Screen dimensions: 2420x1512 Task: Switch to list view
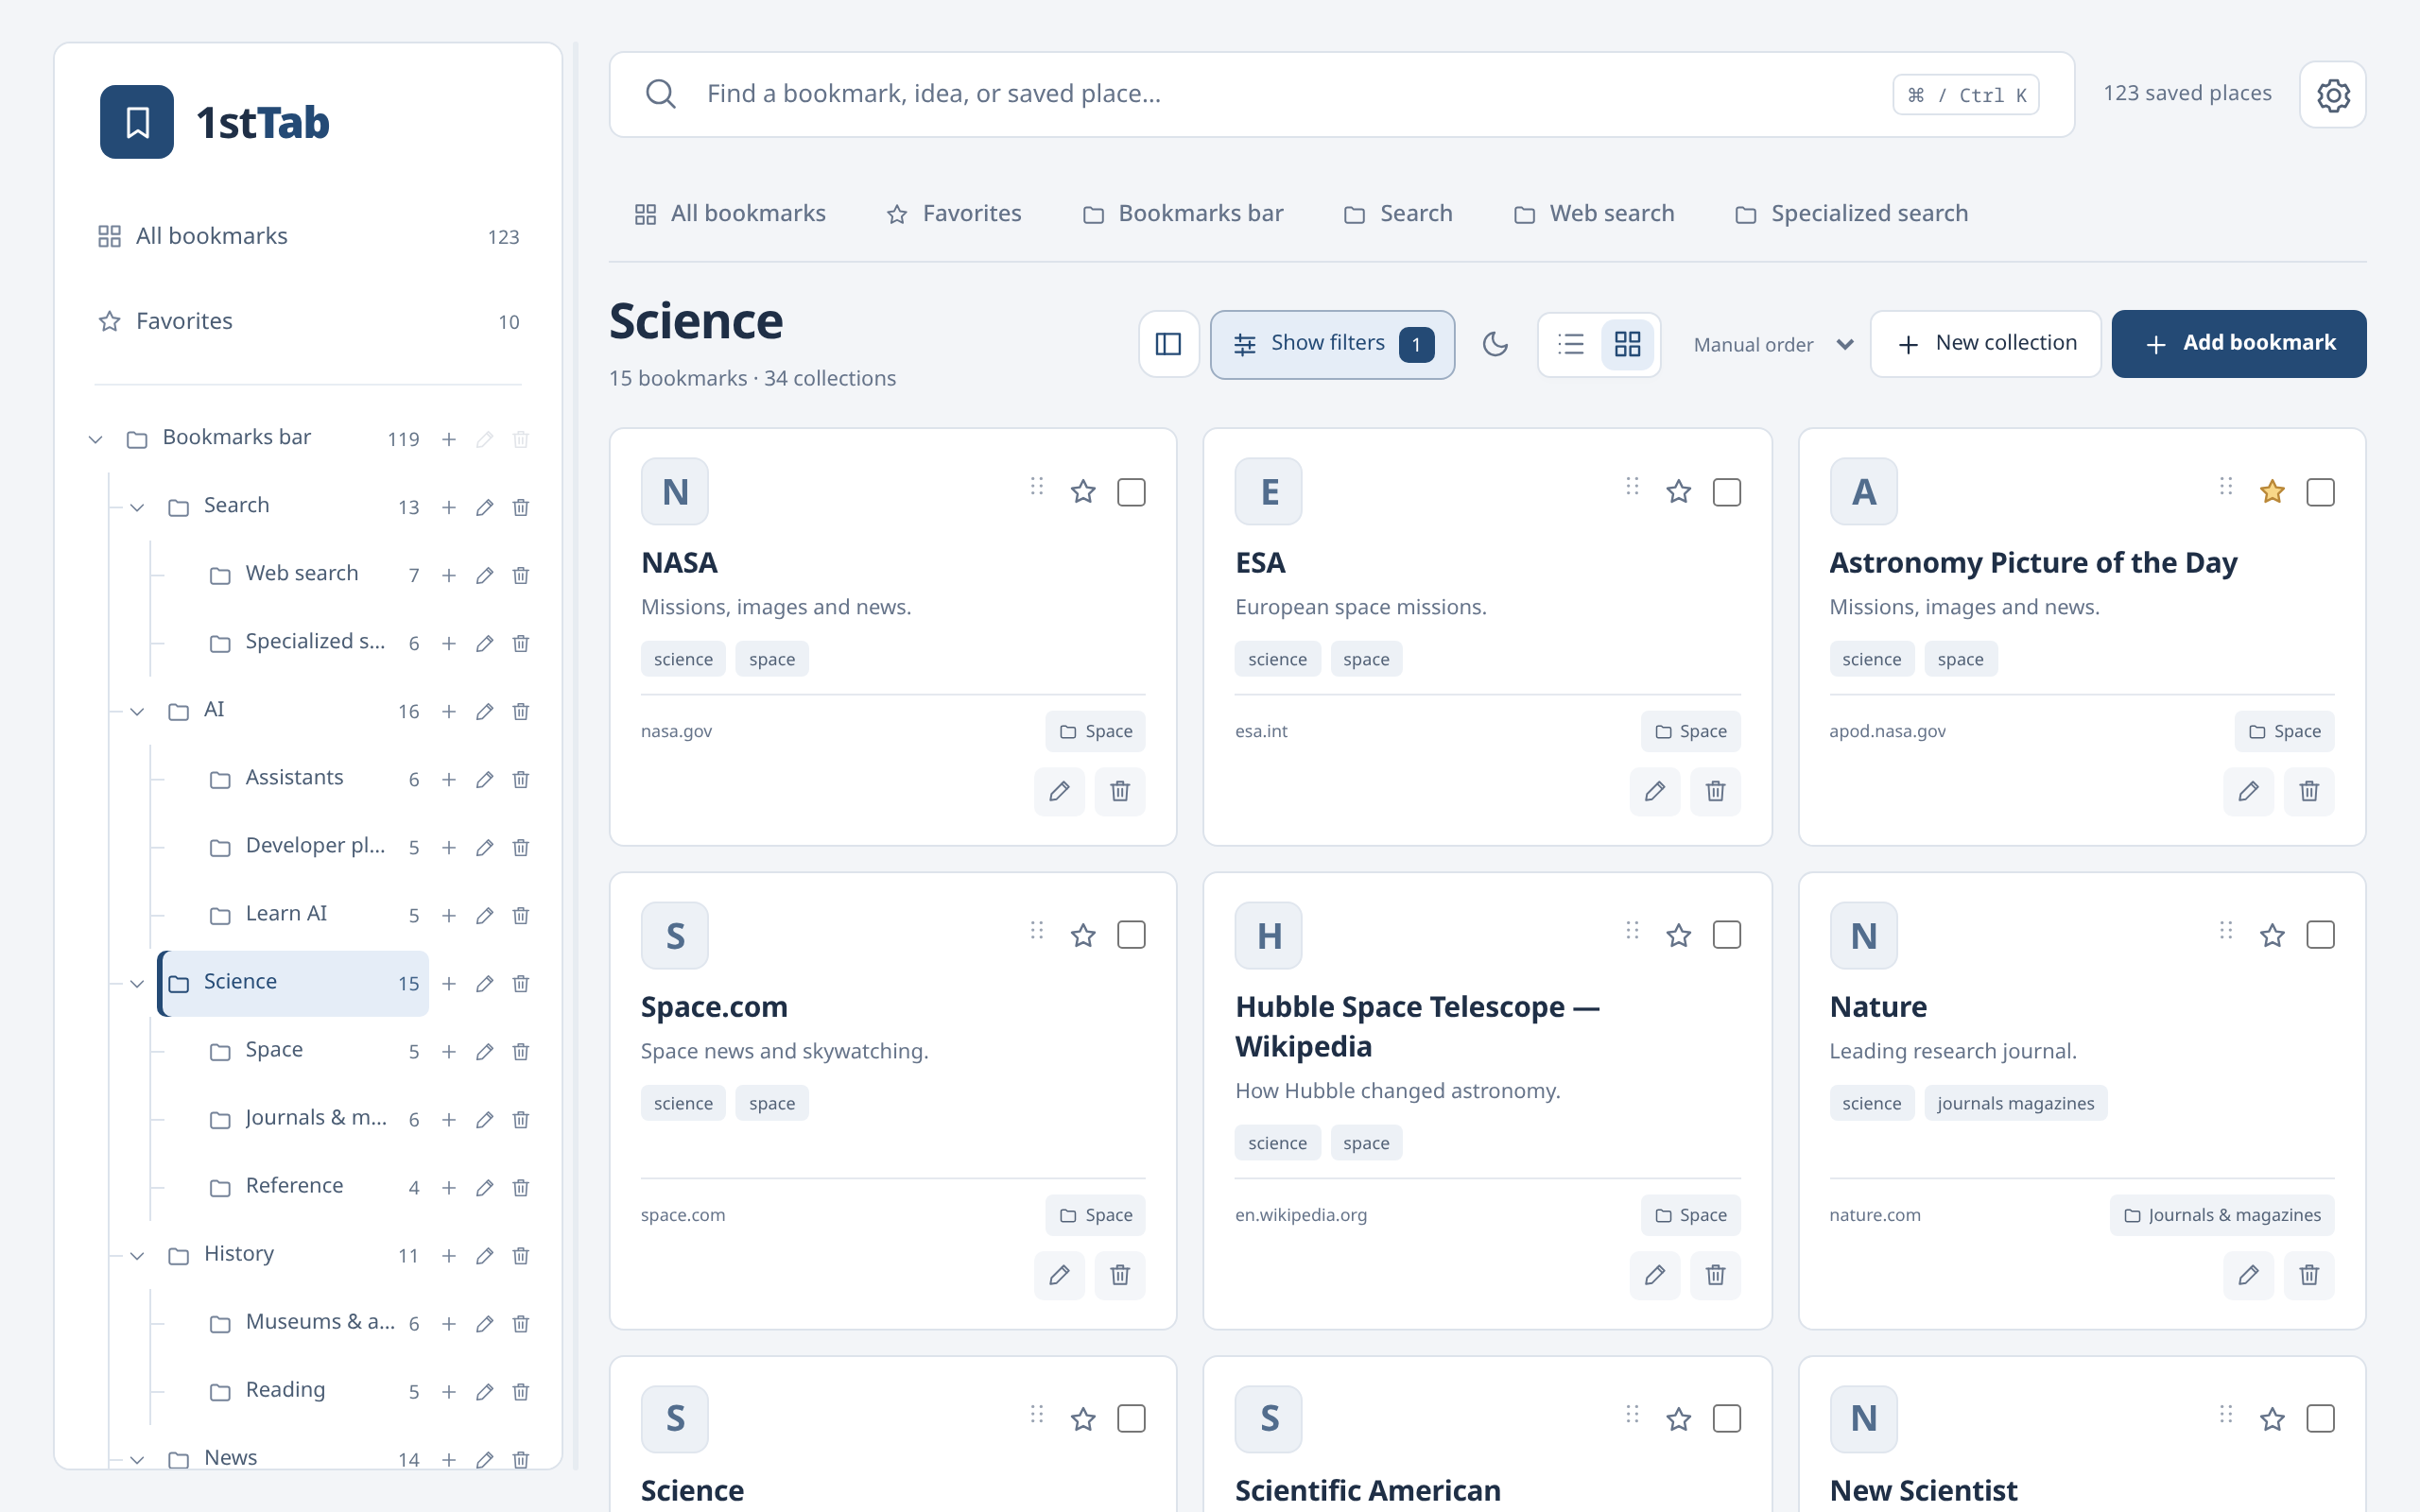coord(1570,344)
